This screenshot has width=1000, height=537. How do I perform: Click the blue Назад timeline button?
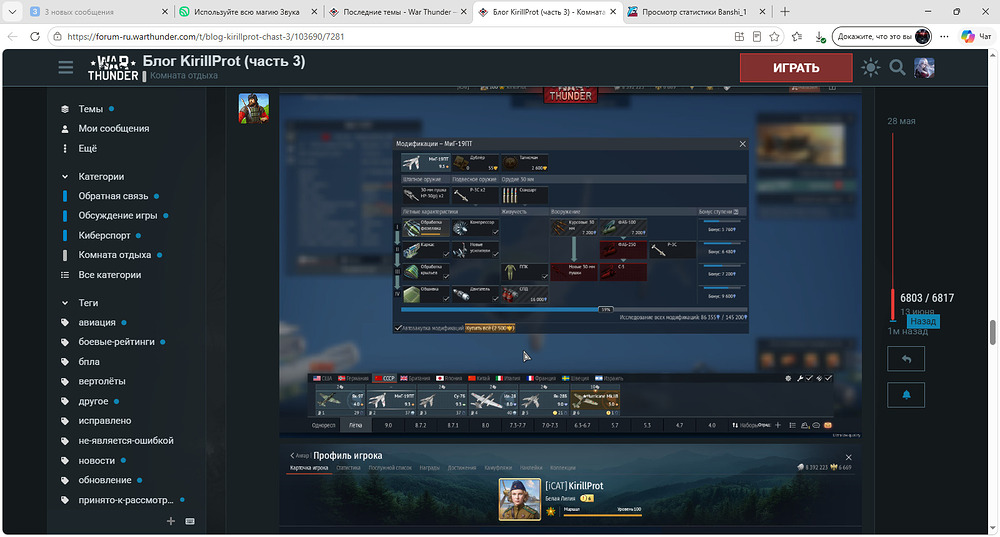tap(923, 321)
